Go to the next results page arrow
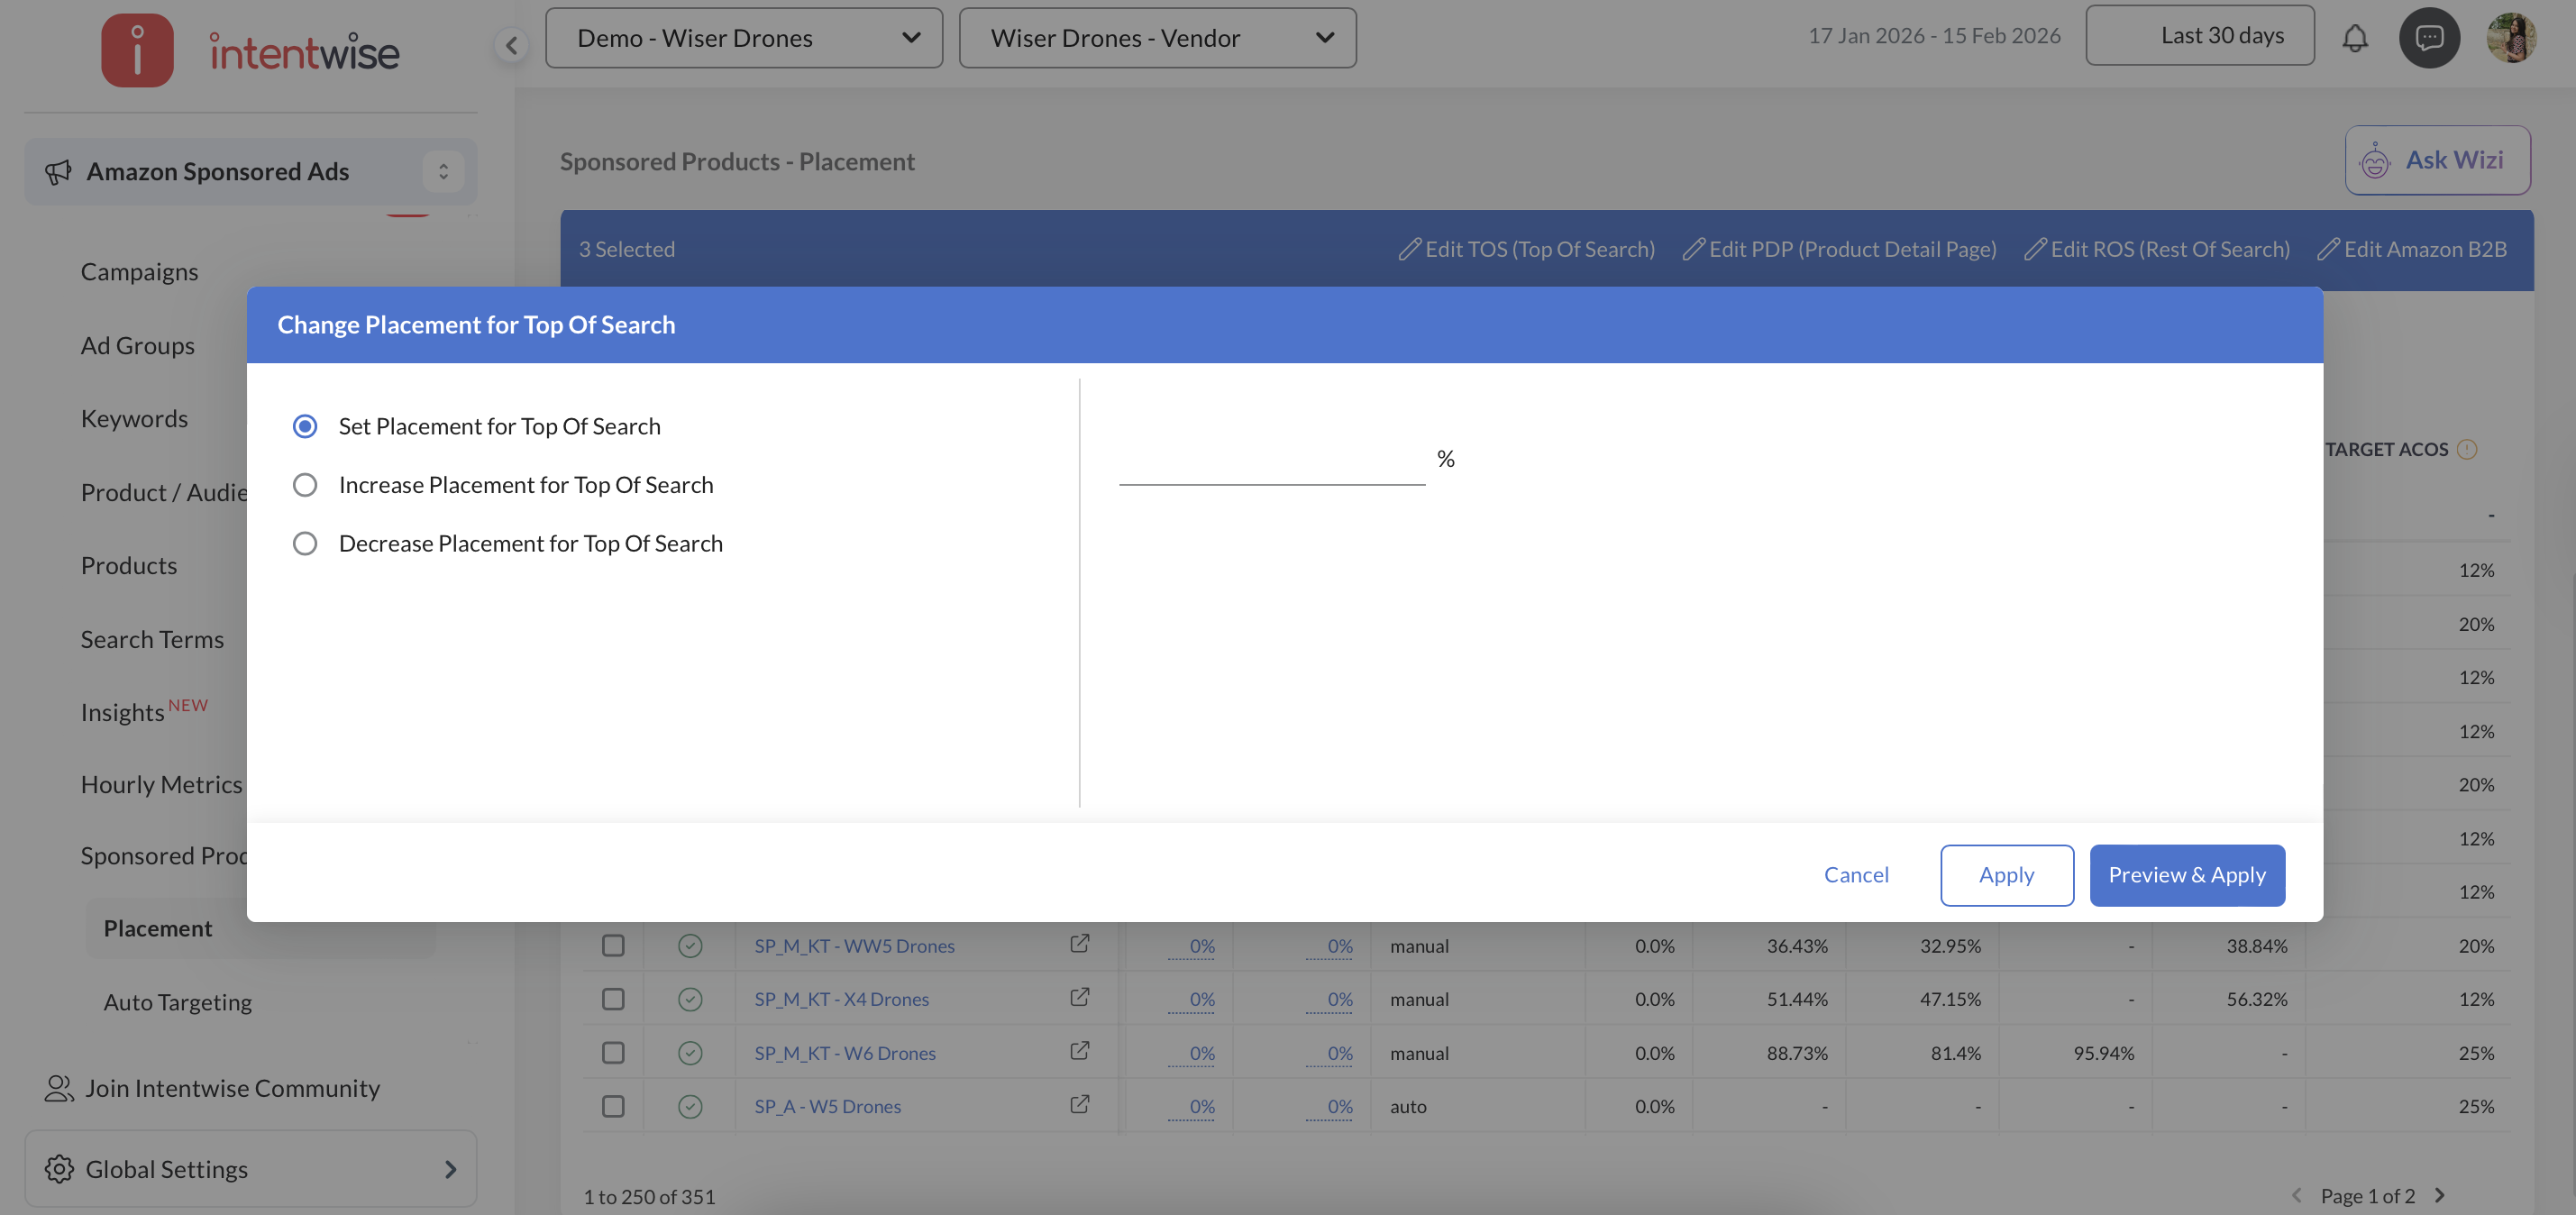Screen dimensions: 2576x1215 [x=2440, y=1195]
